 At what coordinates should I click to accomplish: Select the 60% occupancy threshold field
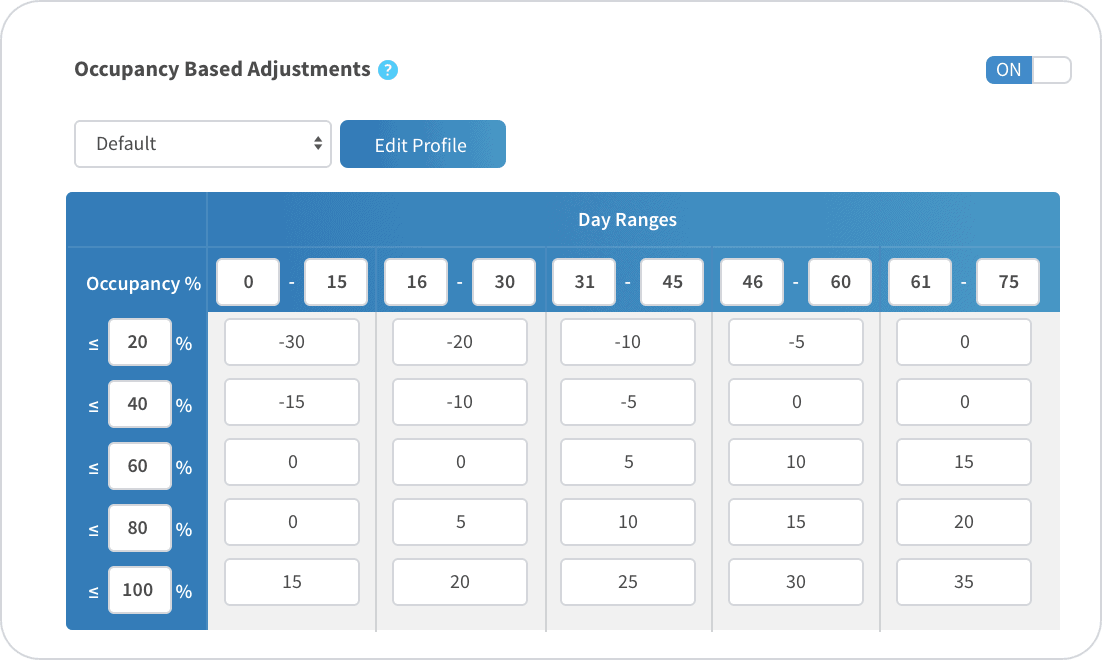[139, 466]
